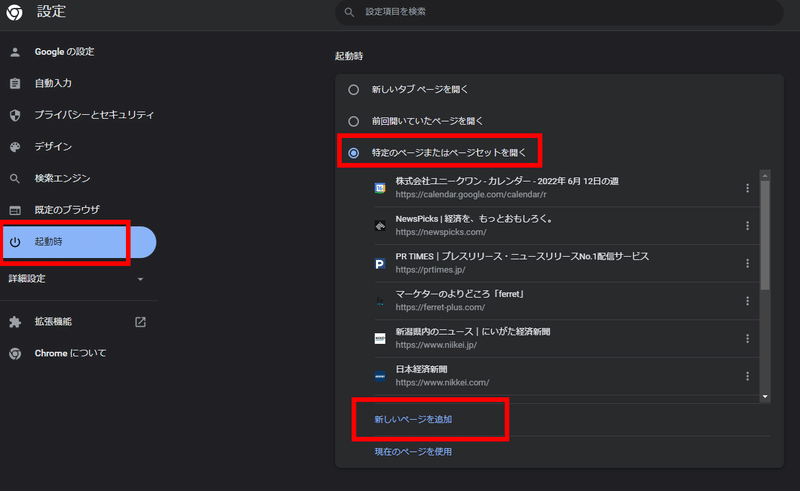
Task: Open 拡張機能 from the sidebar
Action: pos(53,322)
